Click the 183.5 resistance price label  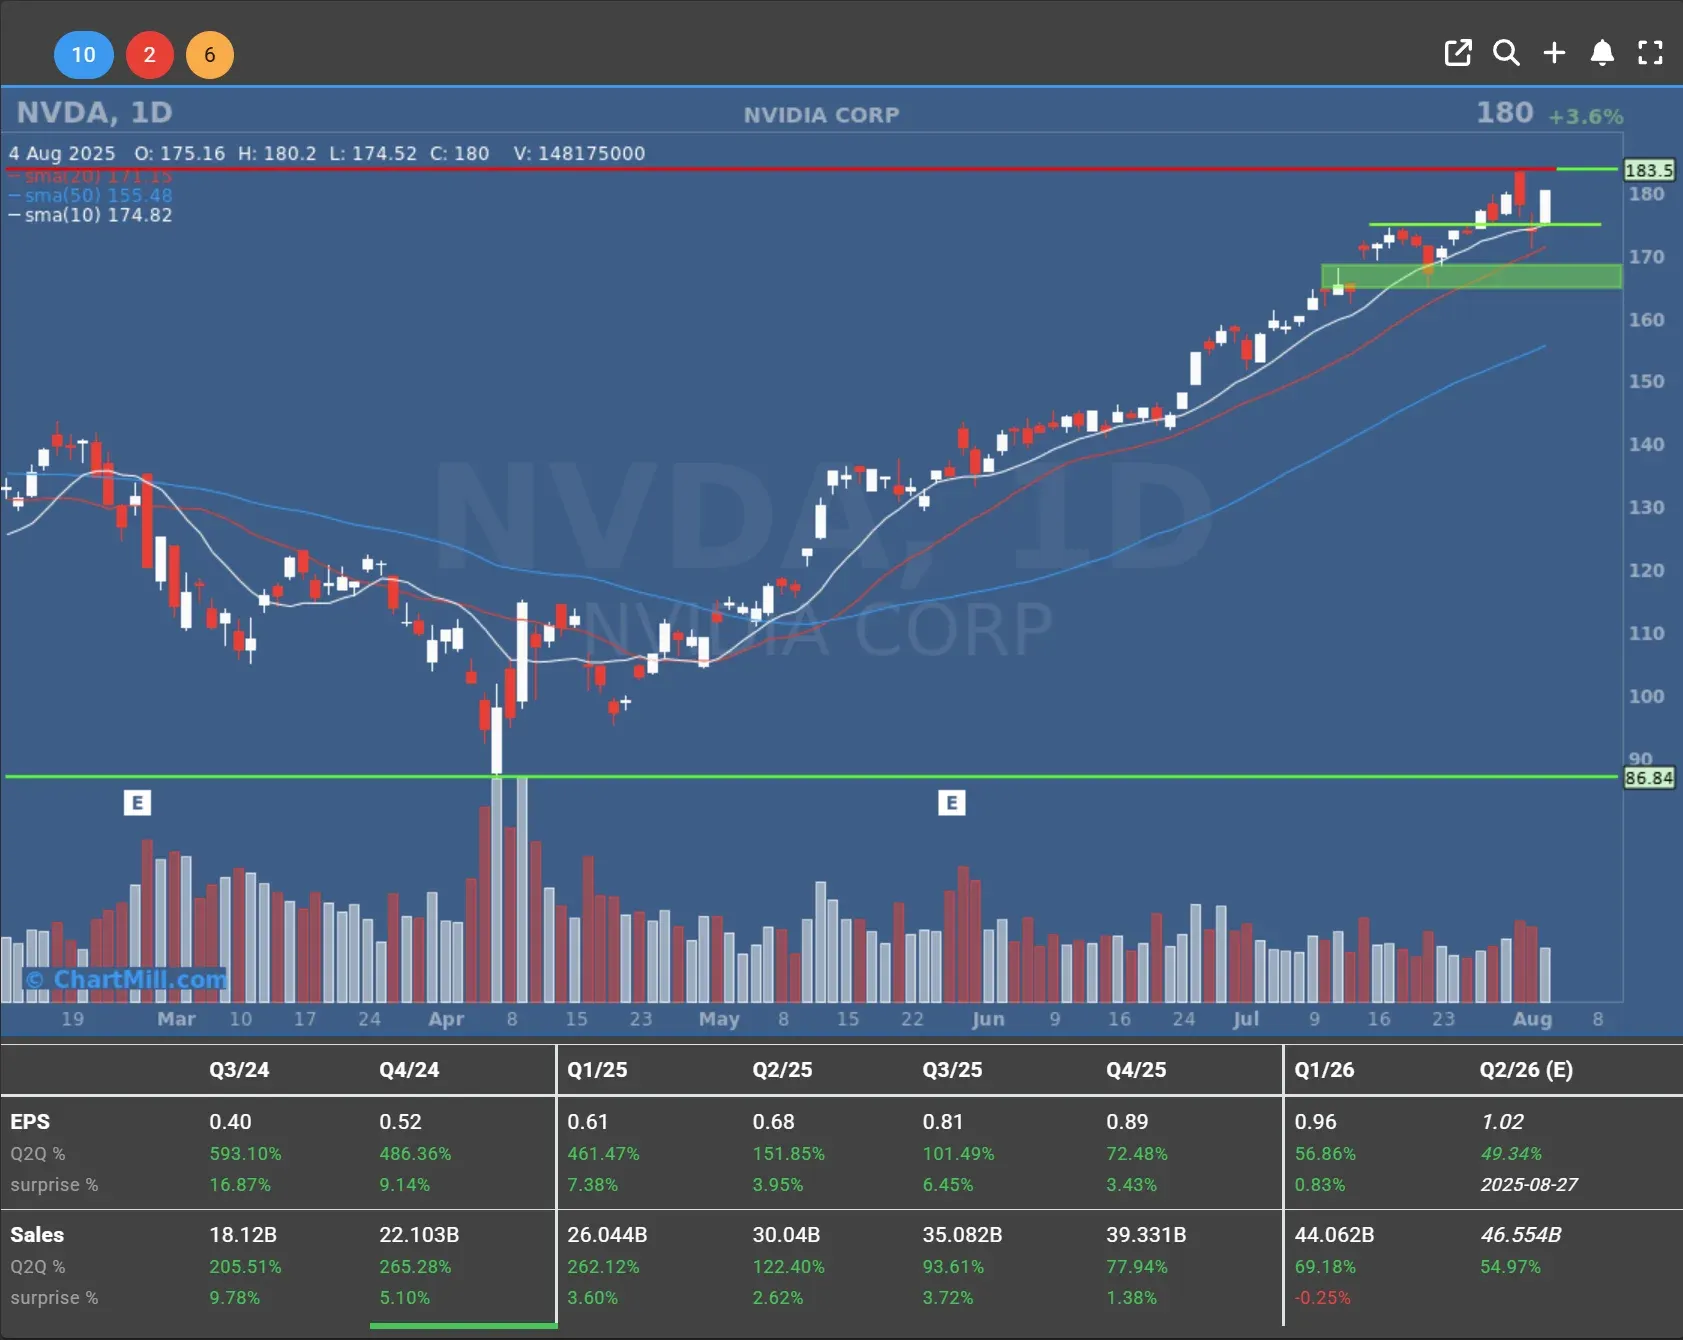click(x=1648, y=170)
